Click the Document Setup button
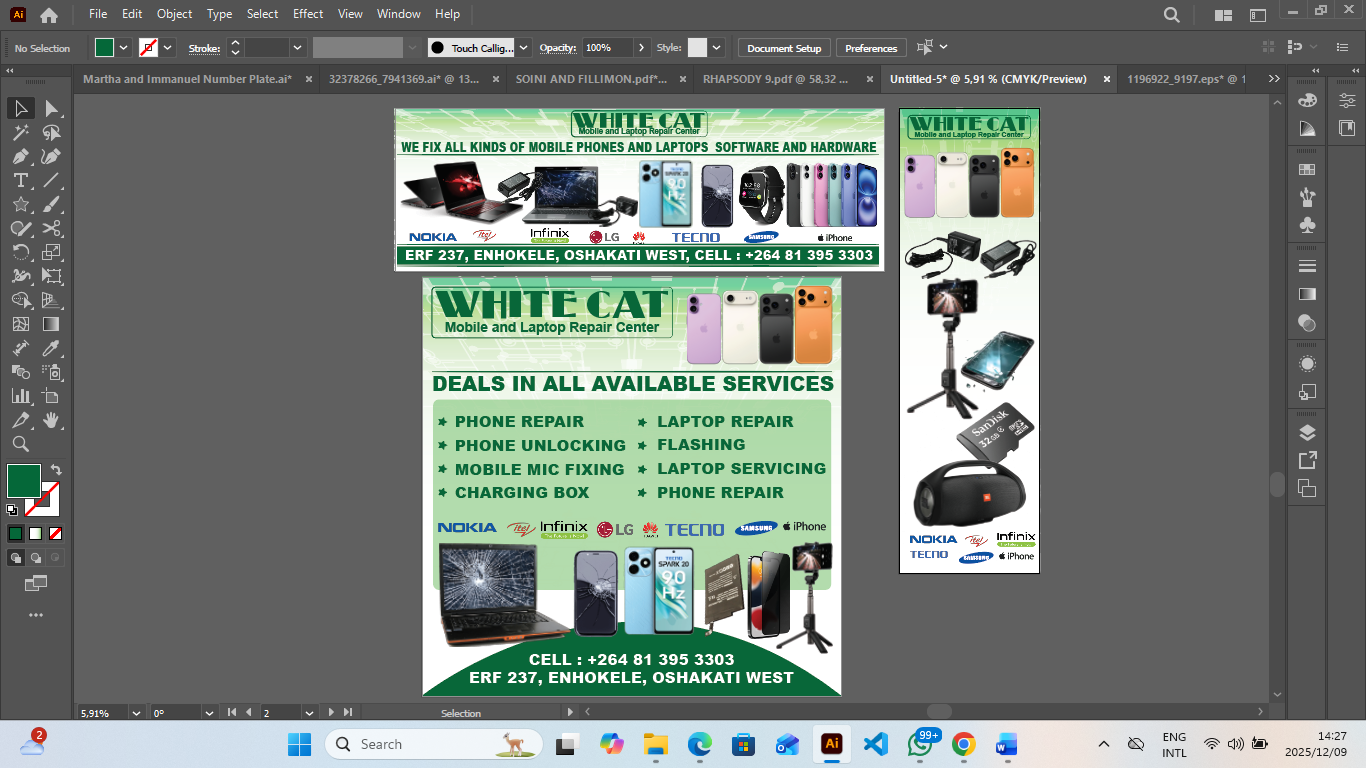1366x768 pixels. point(785,47)
